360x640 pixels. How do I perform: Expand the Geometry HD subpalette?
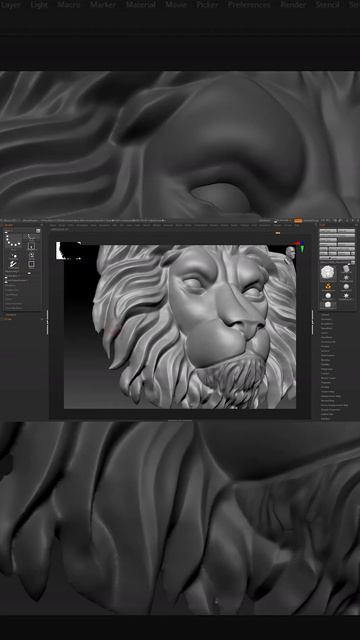328,342
